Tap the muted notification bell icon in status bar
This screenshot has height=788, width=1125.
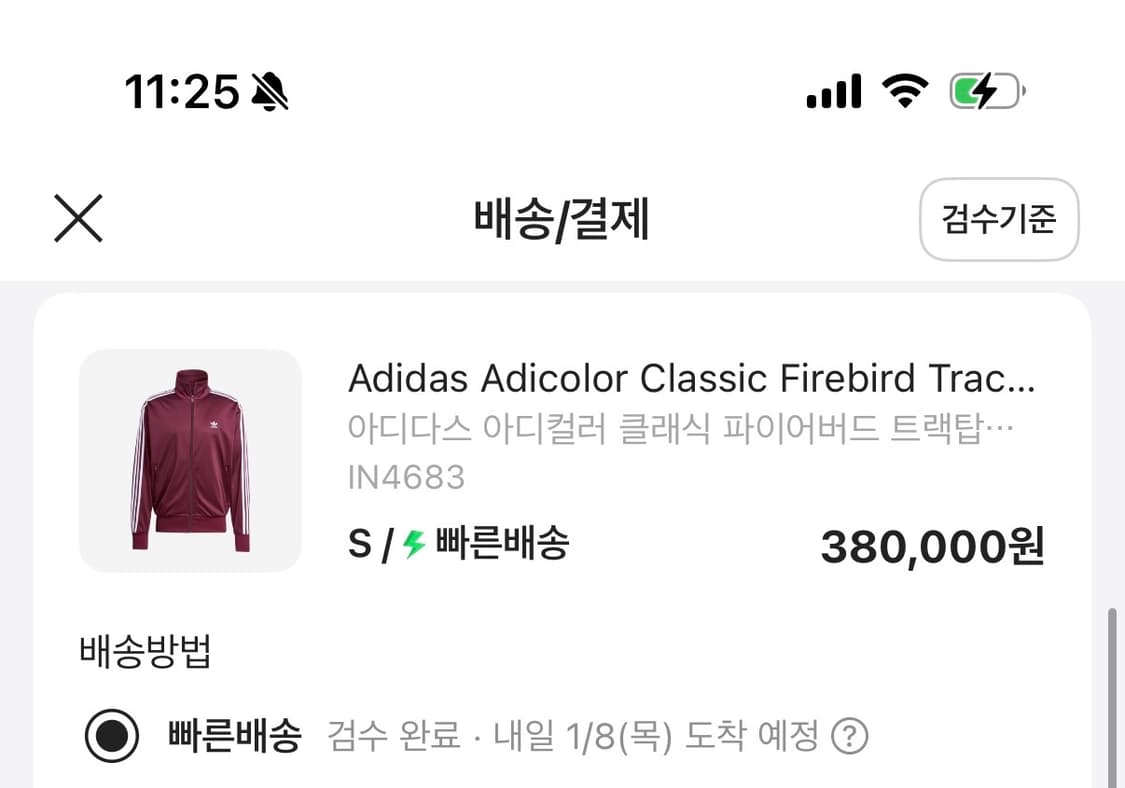click(x=268, y=90)
